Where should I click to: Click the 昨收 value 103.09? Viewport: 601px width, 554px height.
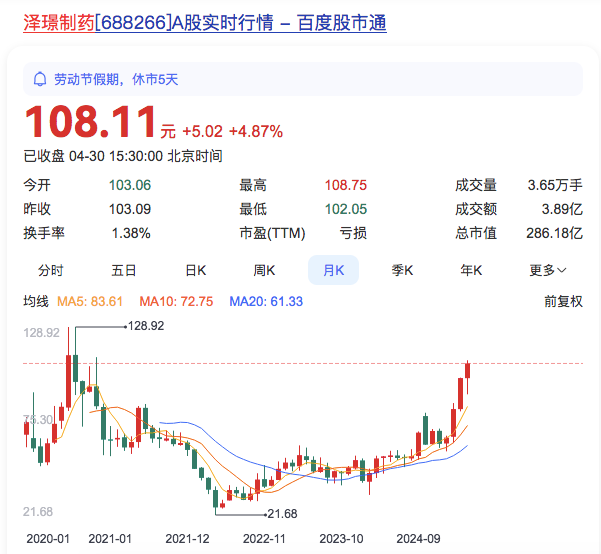[x=130, y=209]
